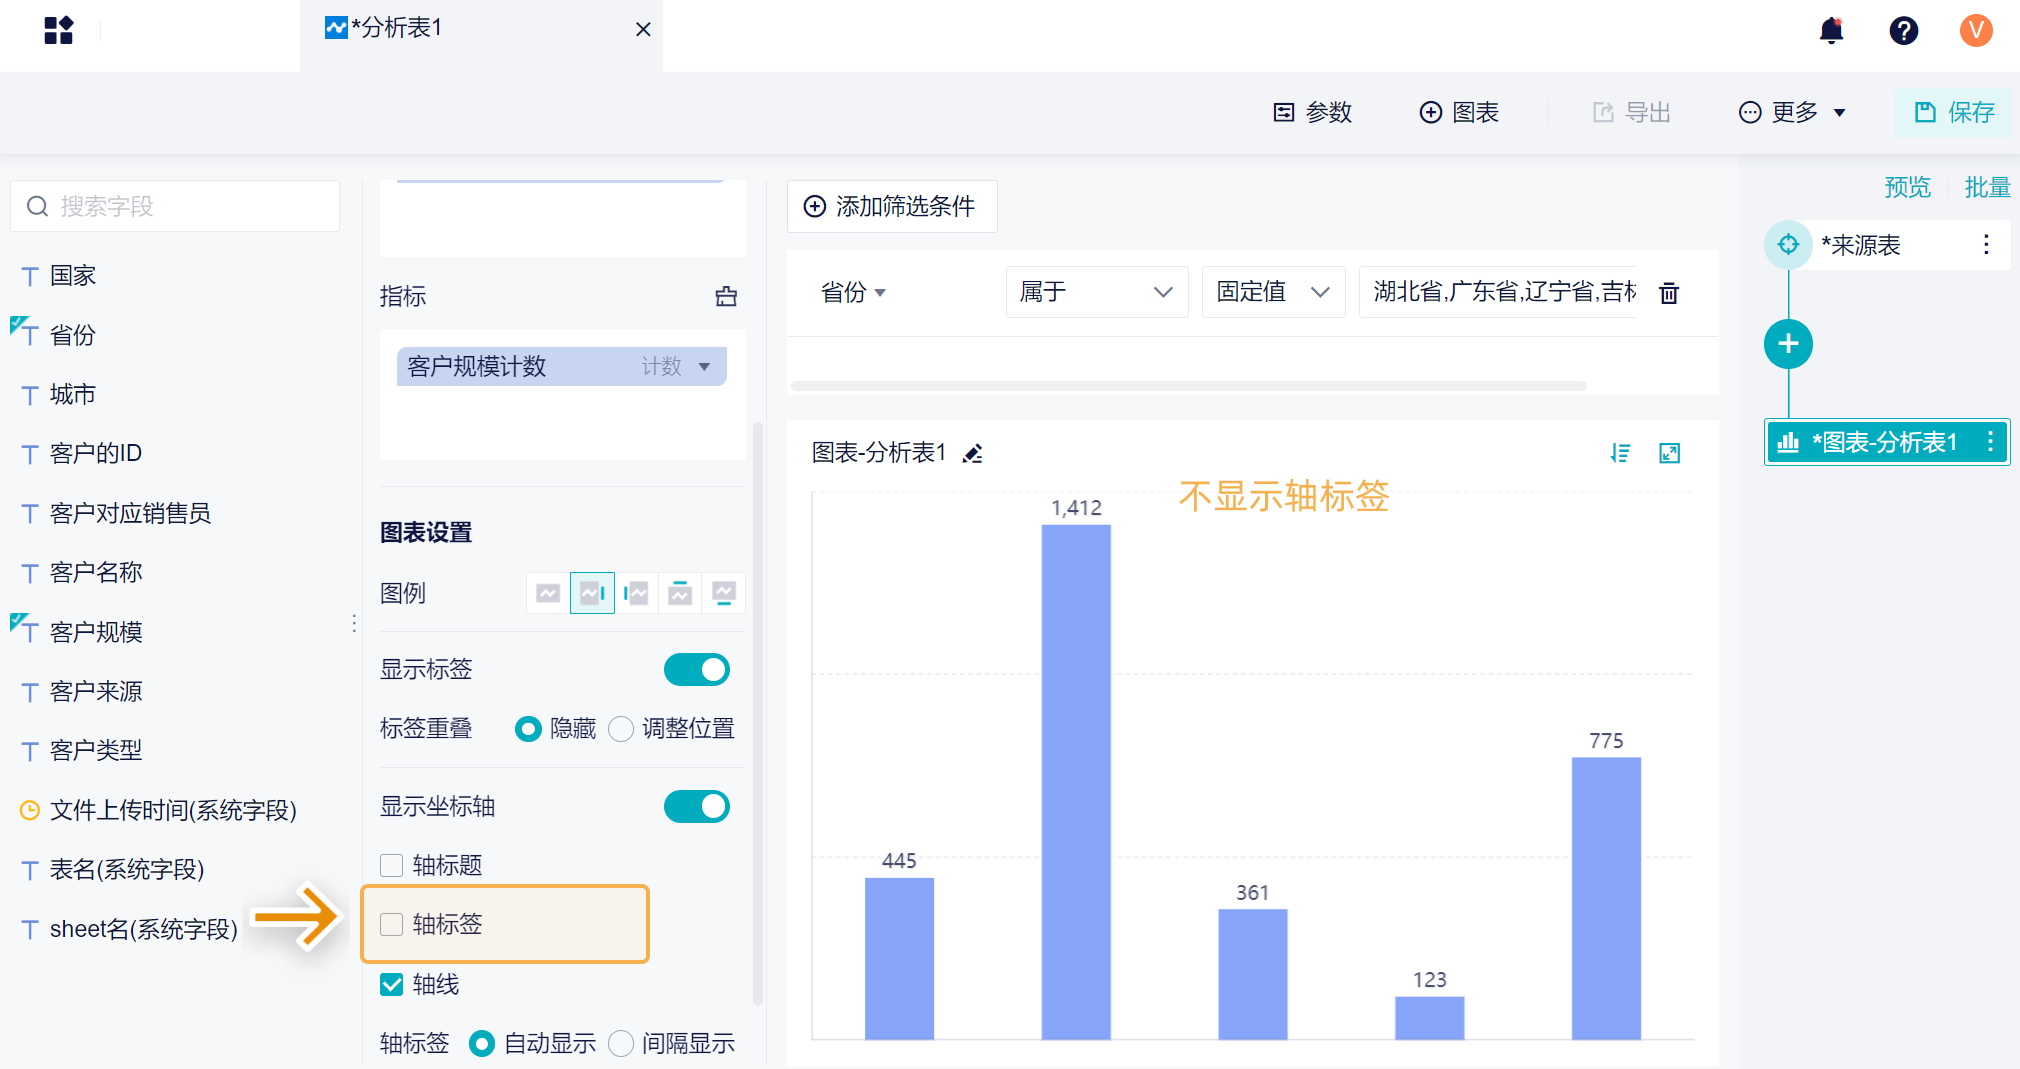The width and height of the screenshot is (2020, 1069).
Task: Edit the chart title 图表-分析表1 with pencil icon
Action: (x=972, y=454)
